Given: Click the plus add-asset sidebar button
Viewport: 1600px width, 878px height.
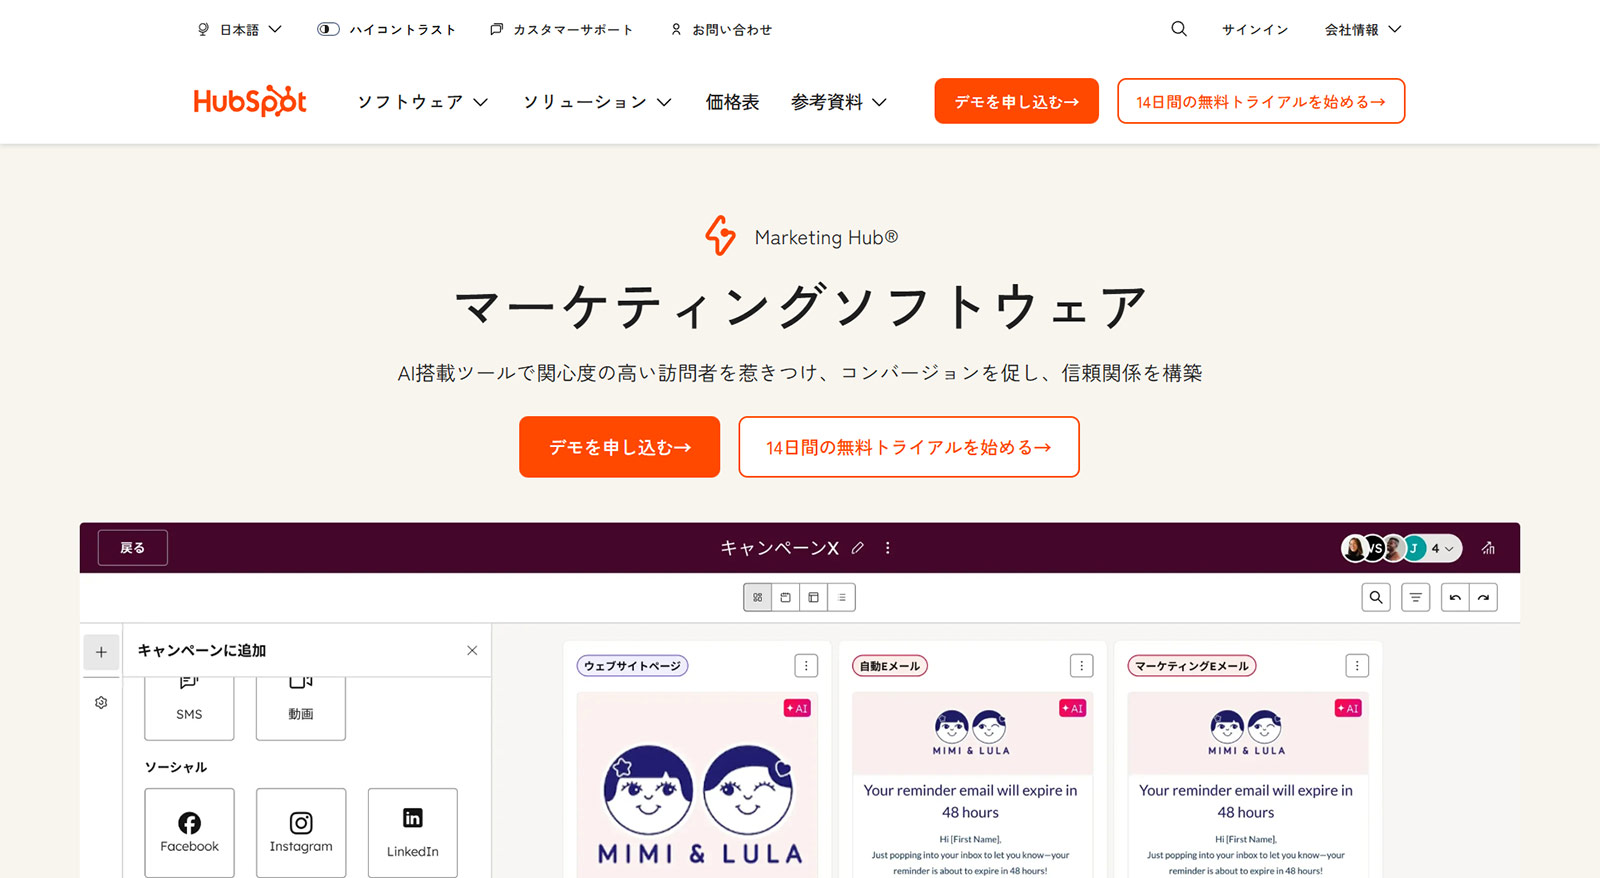Looking at the screenshot, I should [x=101, y=652].
